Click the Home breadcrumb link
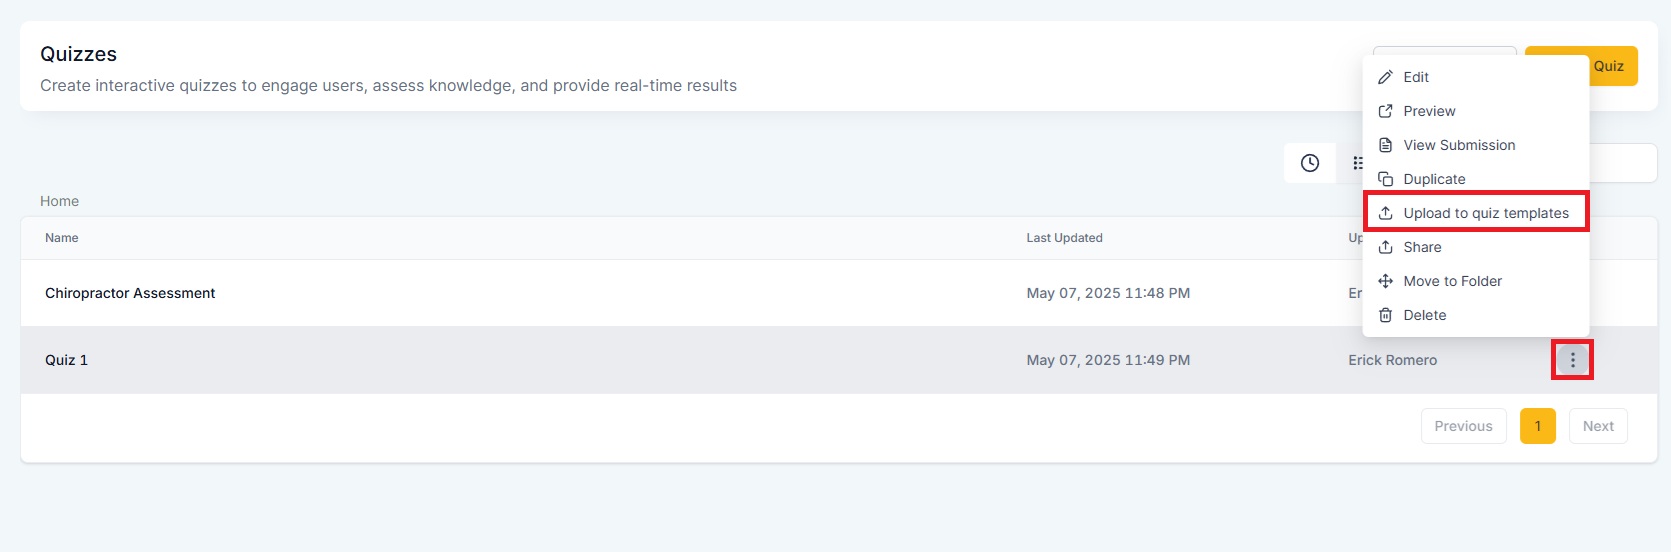The height and width of the screenshot is (552, 1671). 59,201
